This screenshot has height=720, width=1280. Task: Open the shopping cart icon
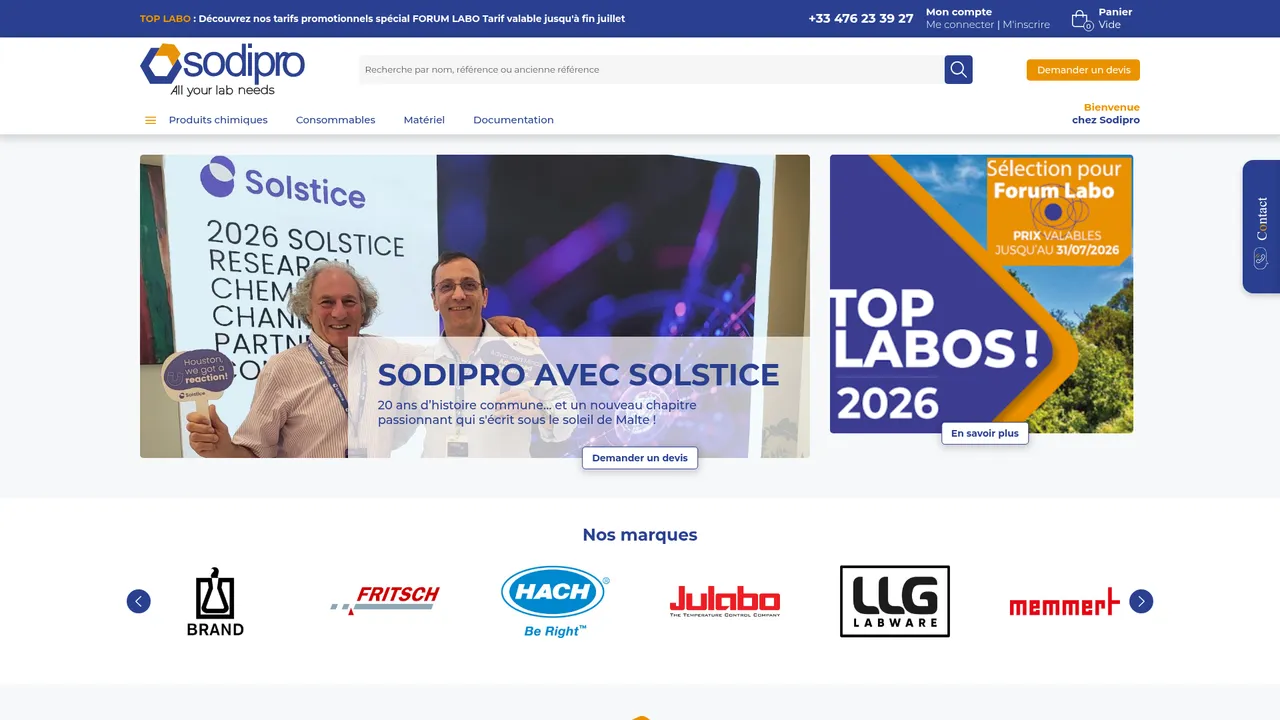pyautogui.click(x=1080, y=19)
